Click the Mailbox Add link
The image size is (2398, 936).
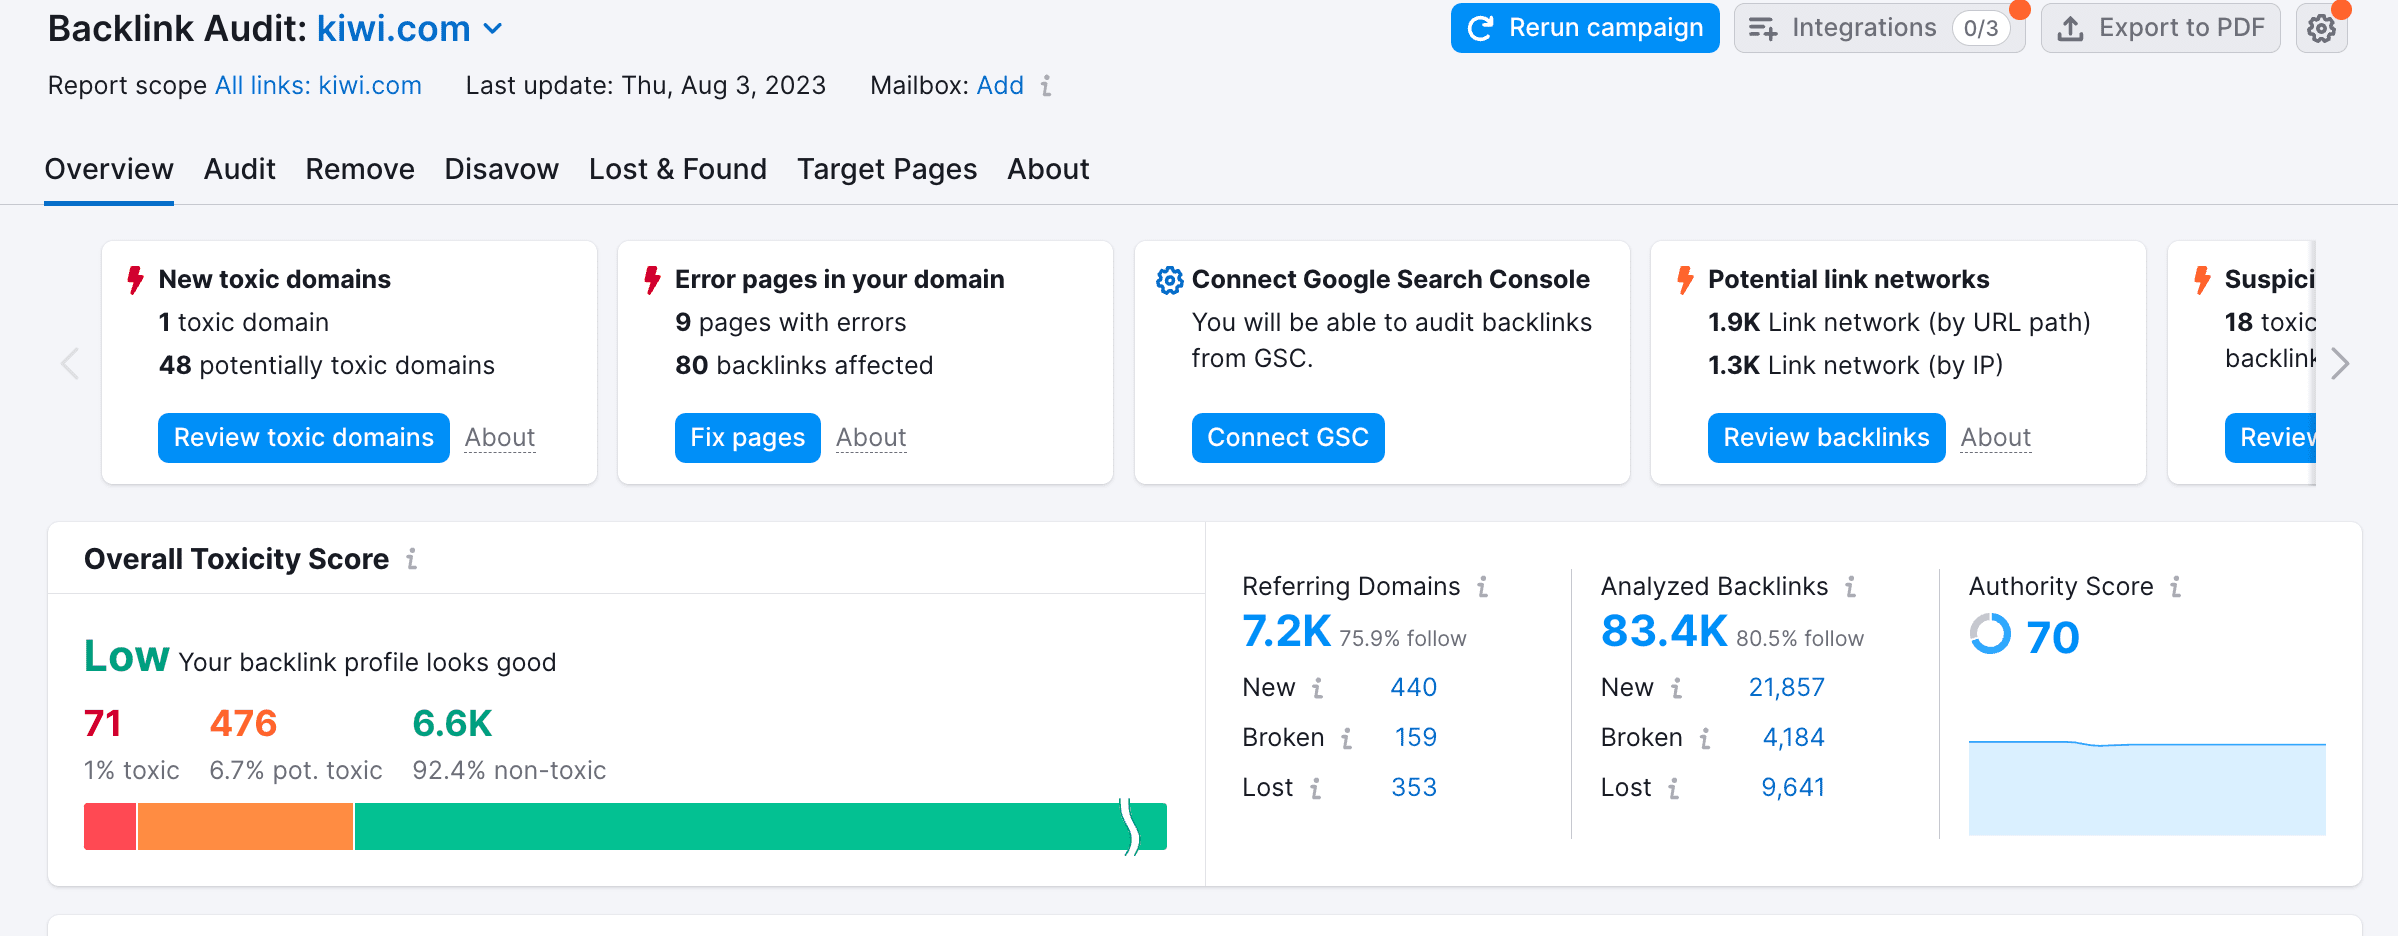coord(1000,86)
